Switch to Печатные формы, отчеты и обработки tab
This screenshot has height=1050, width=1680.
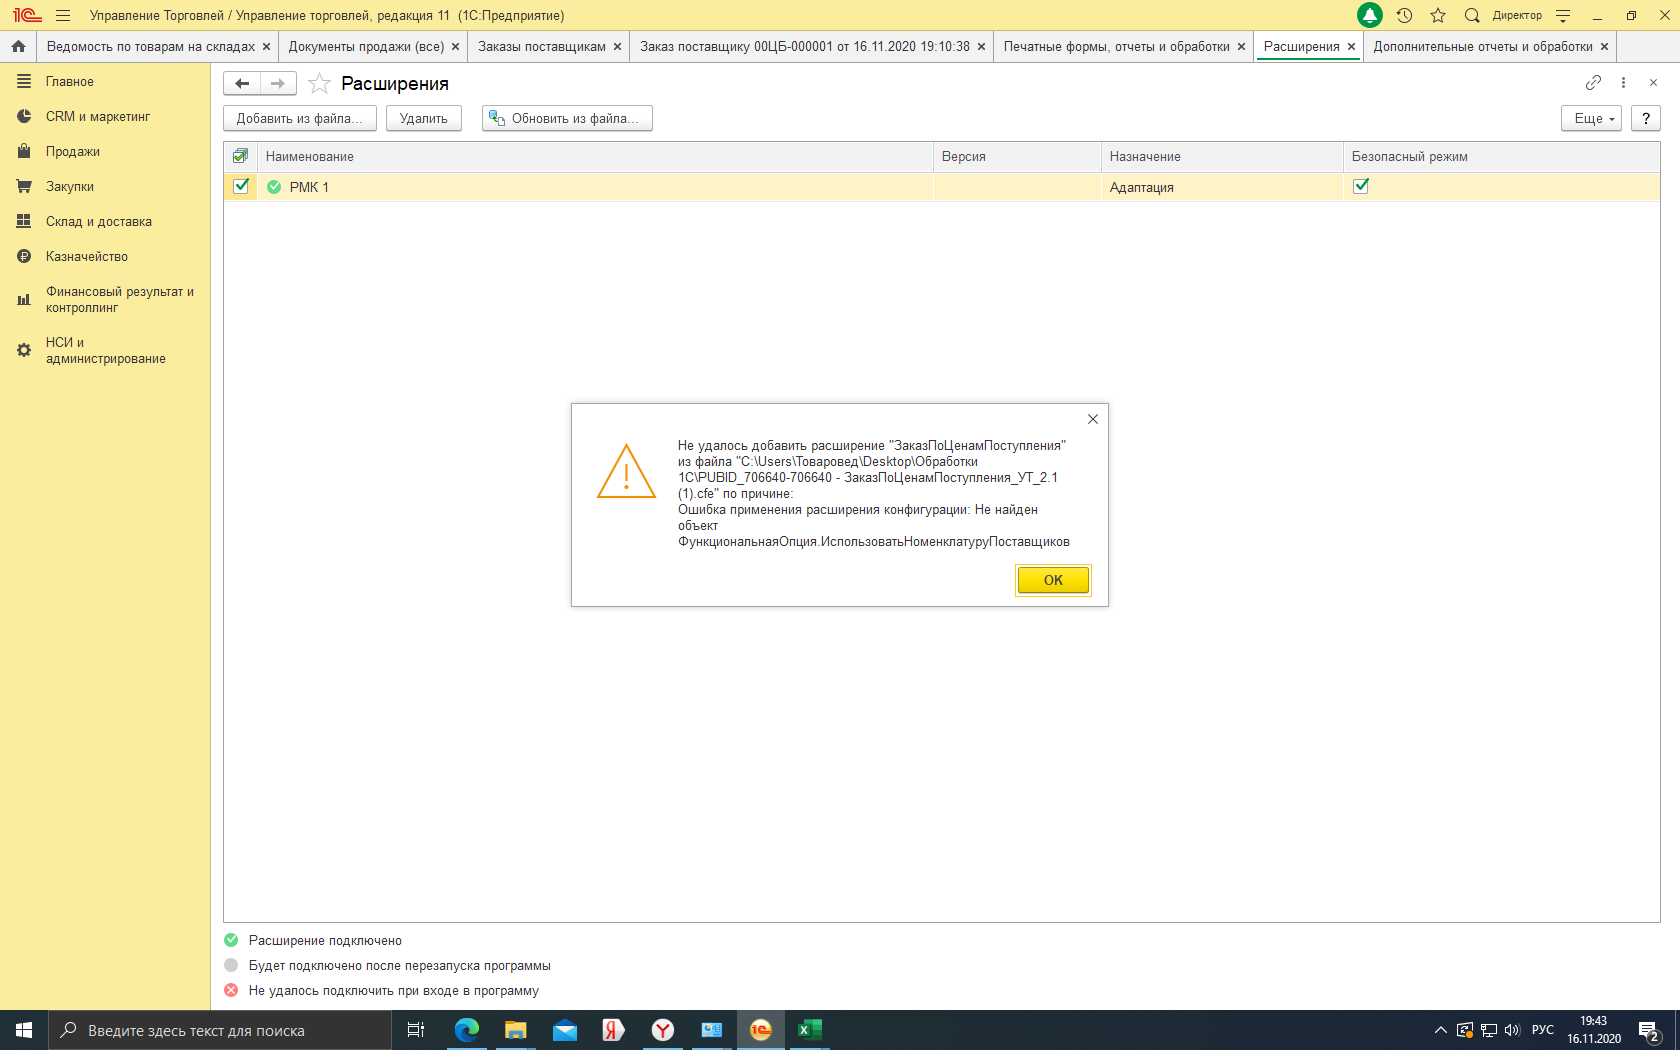(x=1116, y=46)
